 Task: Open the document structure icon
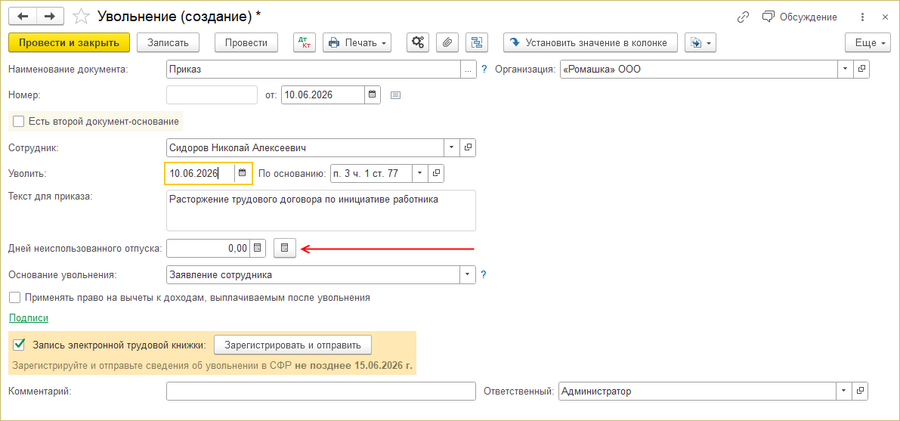tap(476, 43)
